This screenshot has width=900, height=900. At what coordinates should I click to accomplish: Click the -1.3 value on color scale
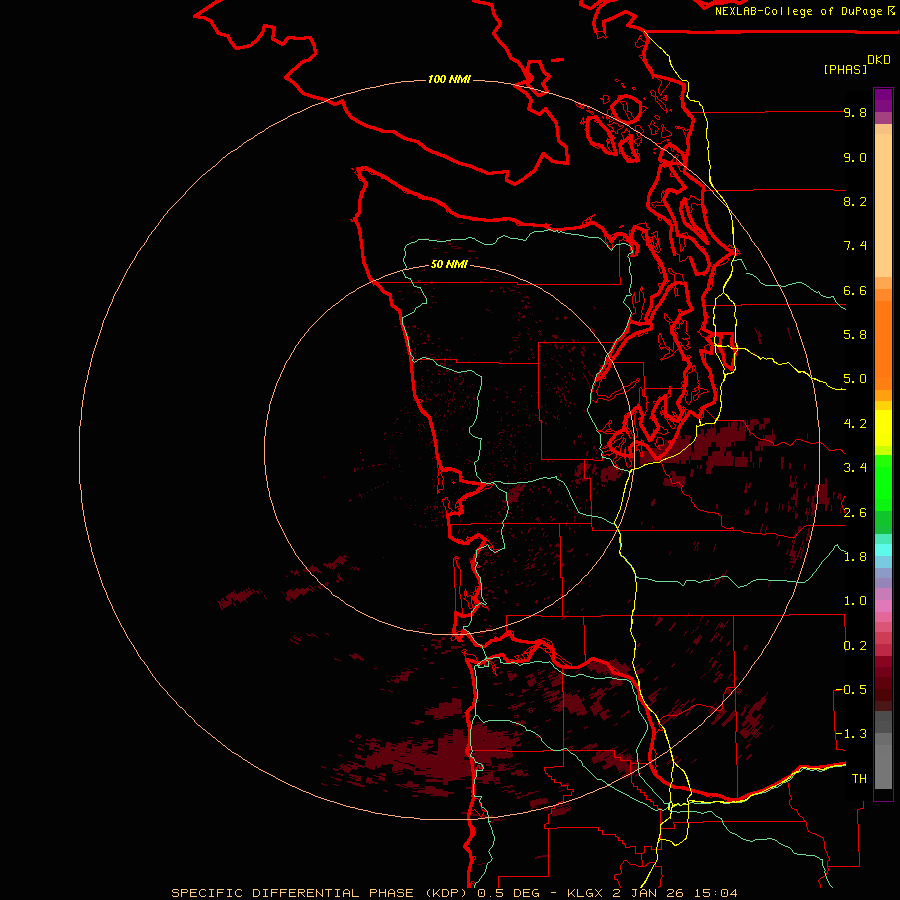[x=852, y=734]
